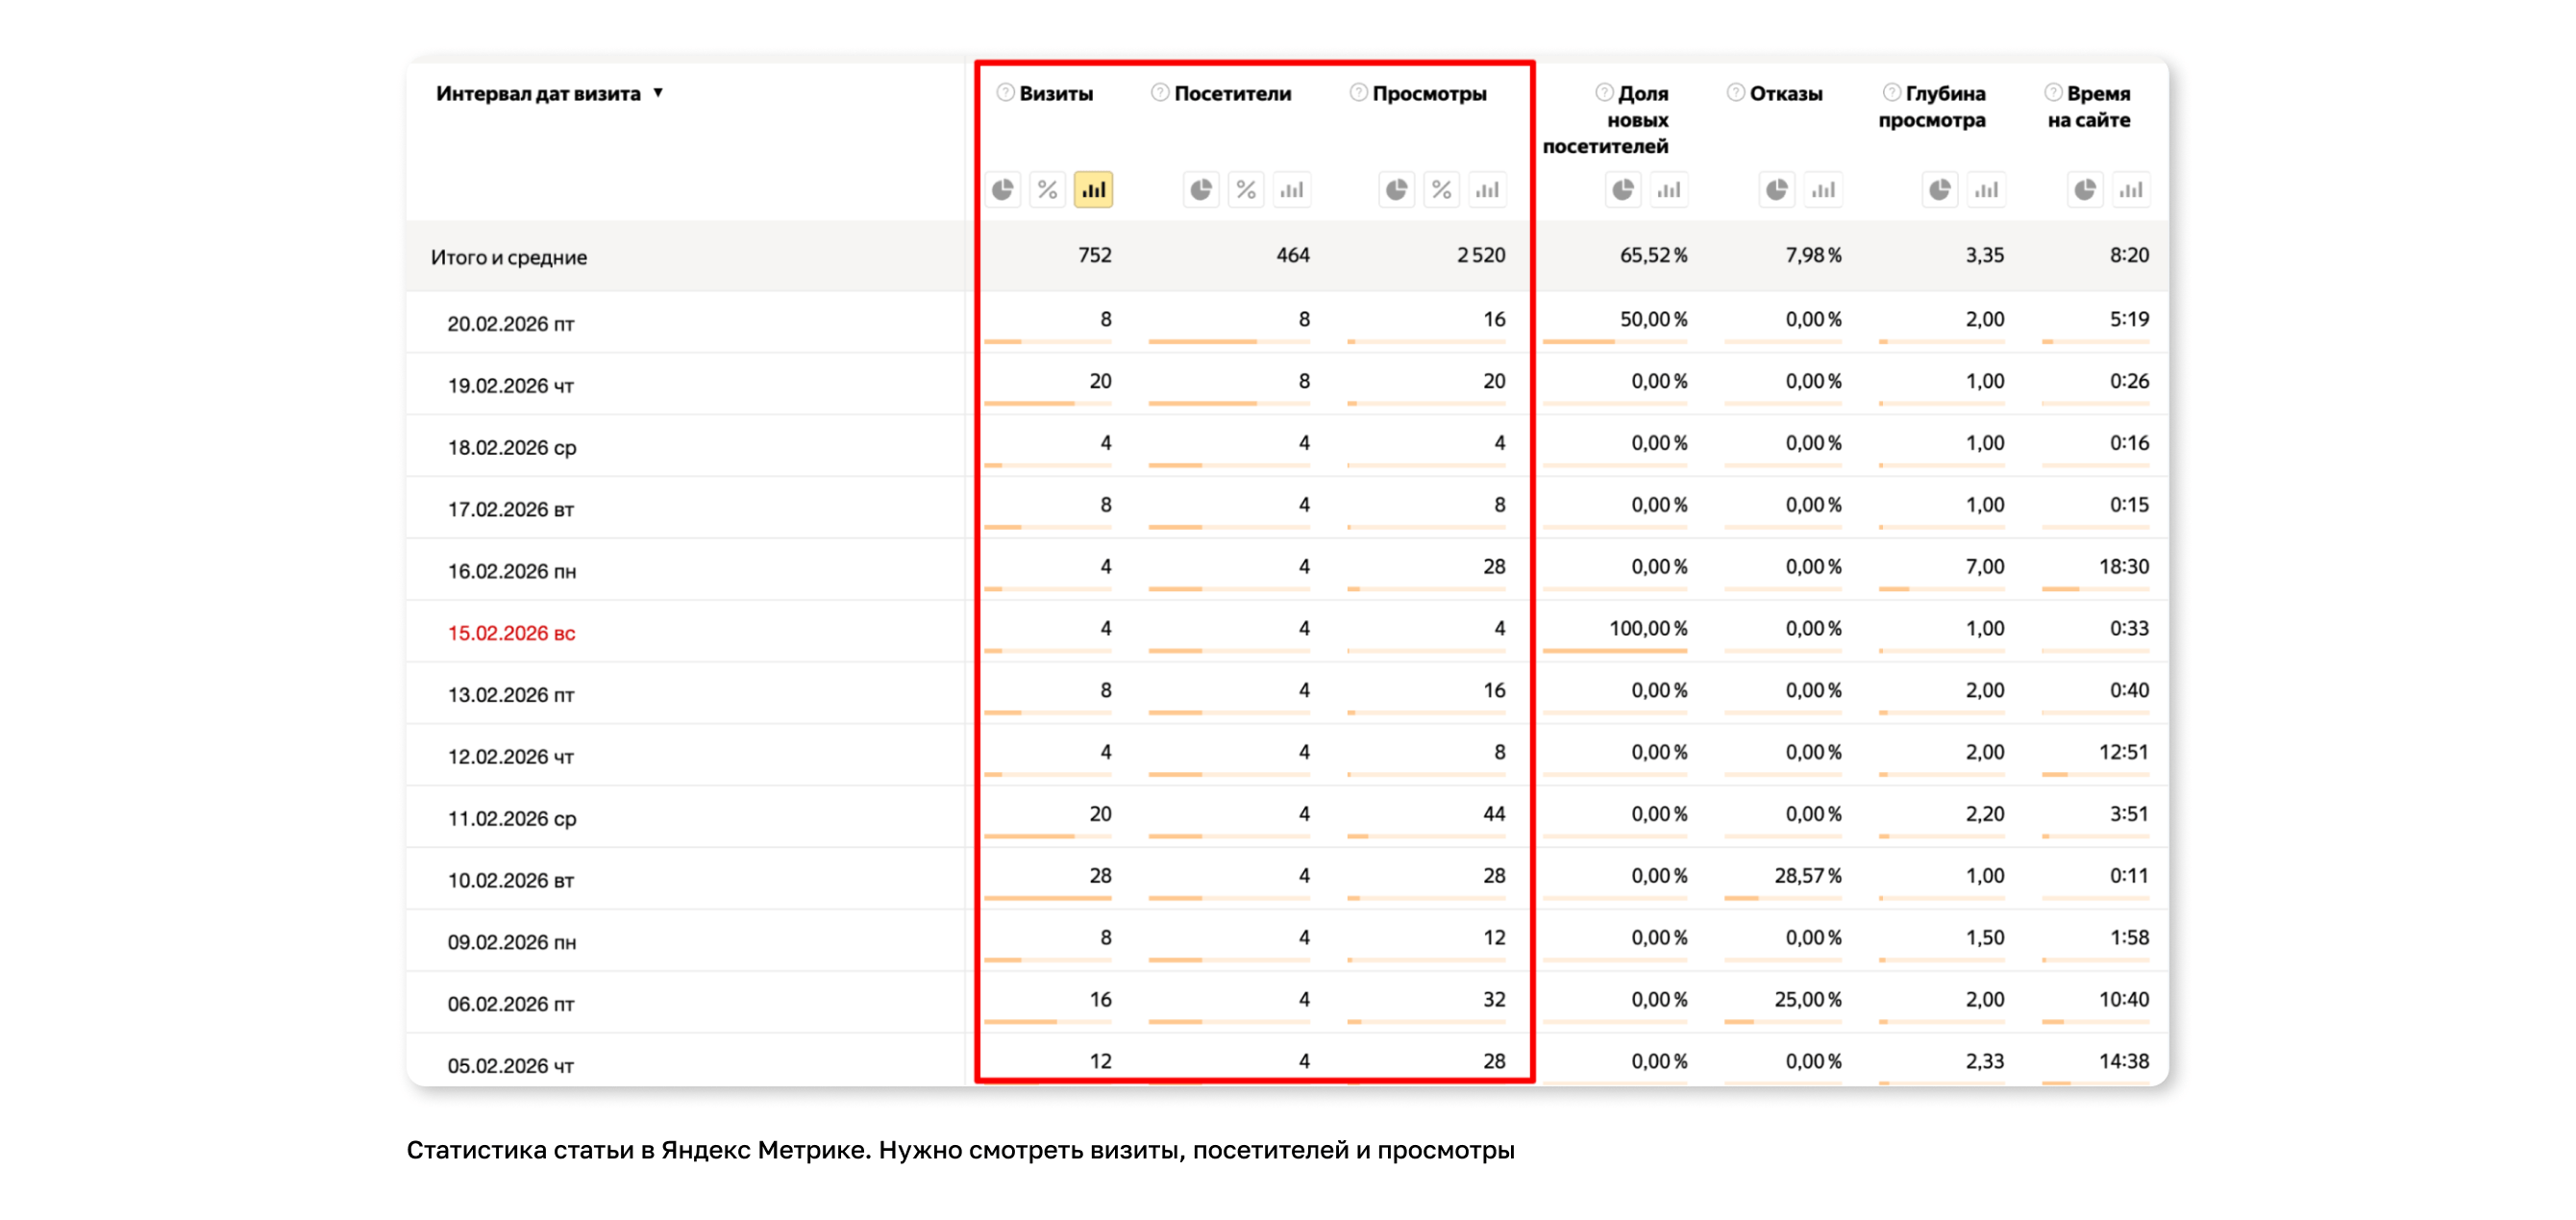Click the bar chart icon under Отказы
This screenshot has width=2576, height=1220.
1823,189
